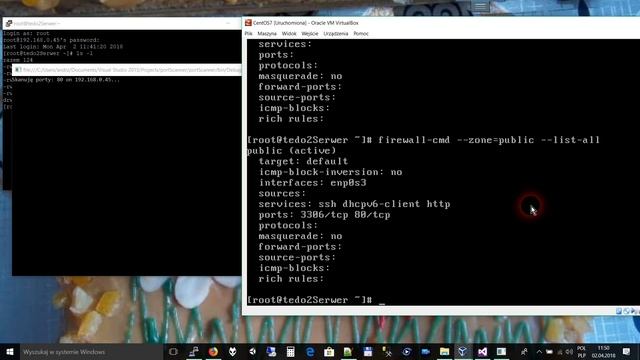The width and height of the screenshot is (640, 360).
Task: Open the Urządzenia menu in VirtualBox
Action: [336, 33]
